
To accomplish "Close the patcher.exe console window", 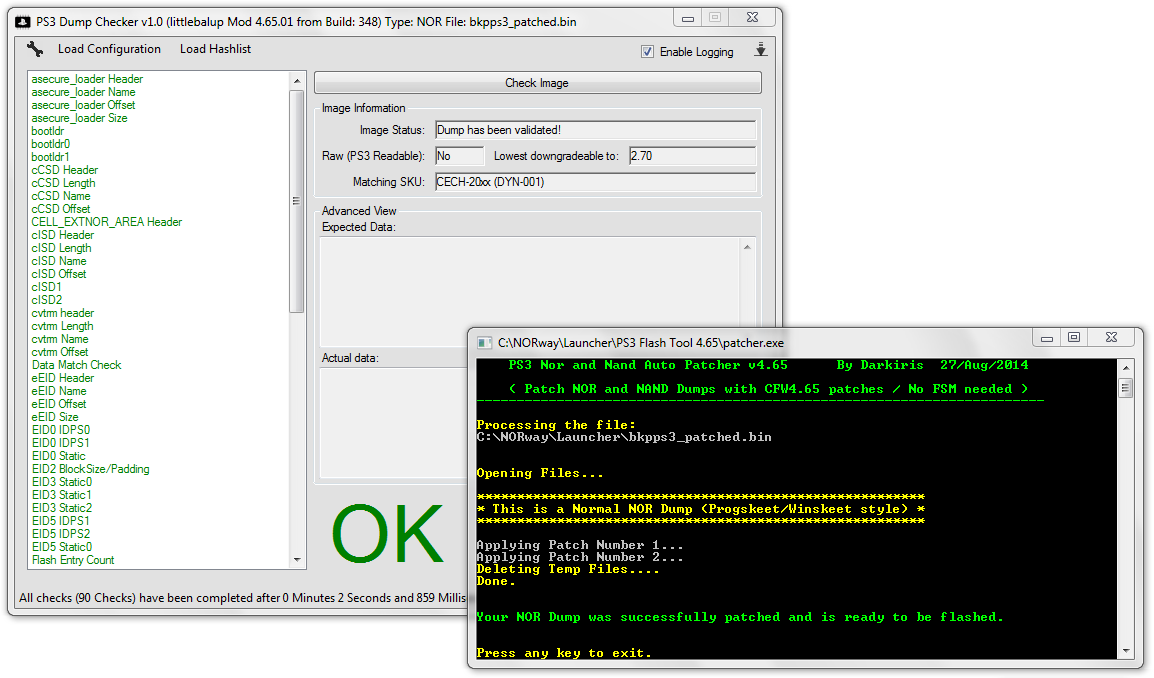I will [1113, 338].
